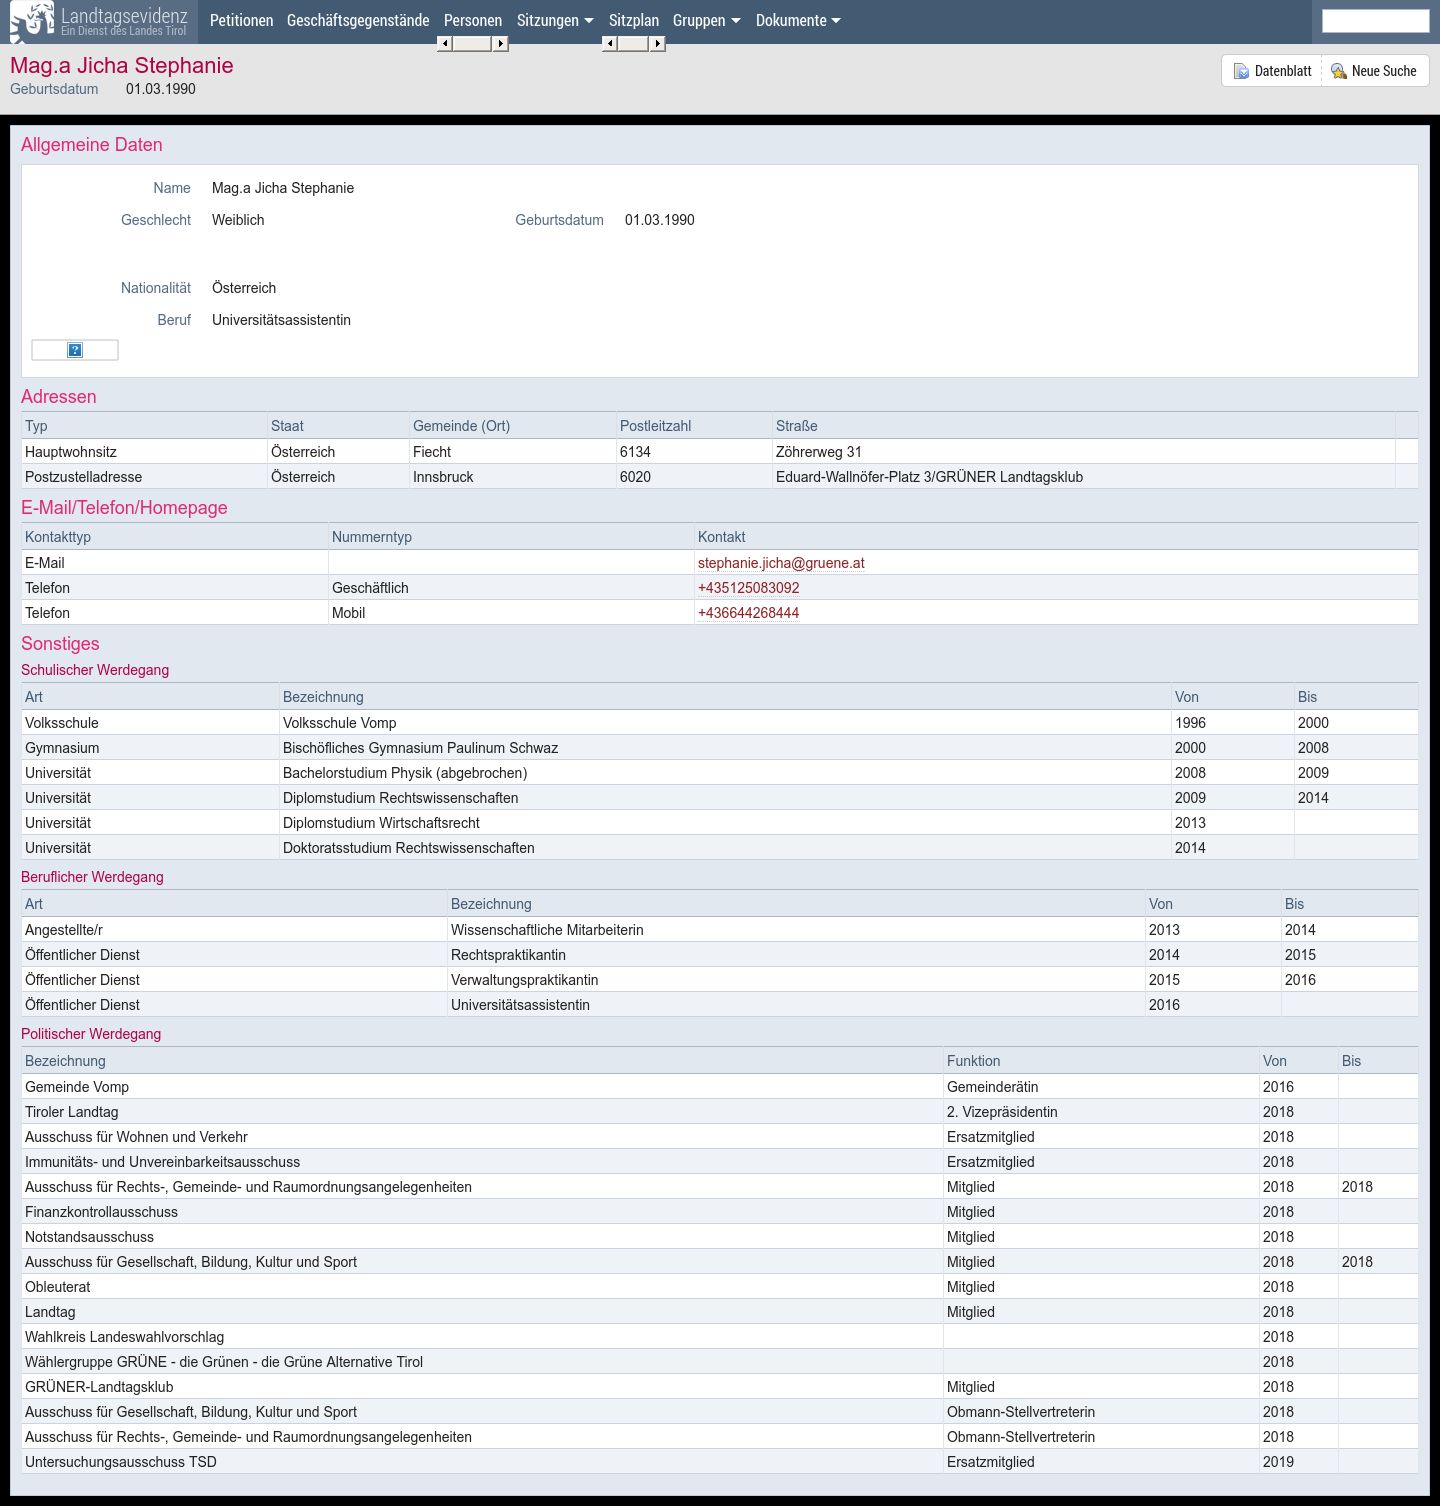Click right arrow of scrollbar under Personen
This screenshot has width=1440, height=1506.
(501, 43)
